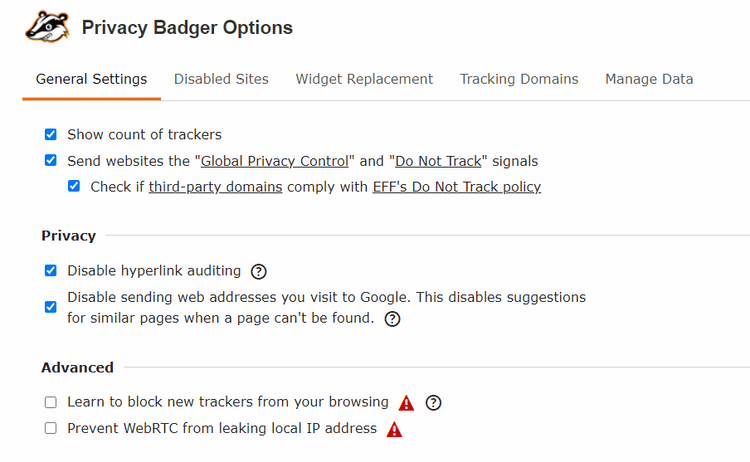Screen dimensions: 750x462
Task: Enable Prevent WebRTC leaking local IP
Action: (x=50, y=428)
